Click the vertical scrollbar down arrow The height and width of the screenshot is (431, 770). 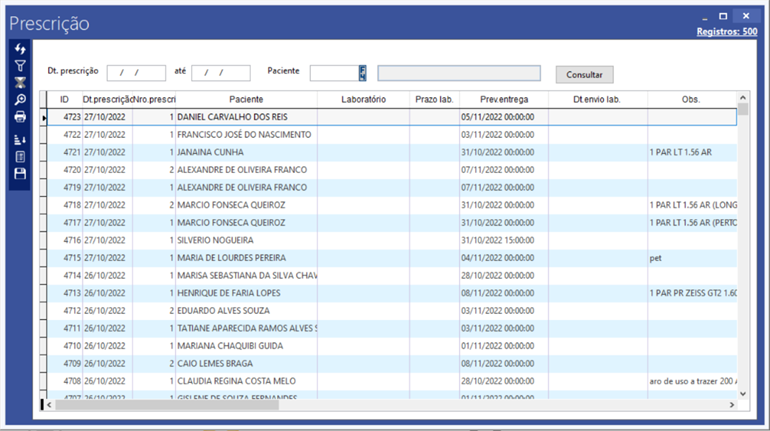click(x=742, y=394)
